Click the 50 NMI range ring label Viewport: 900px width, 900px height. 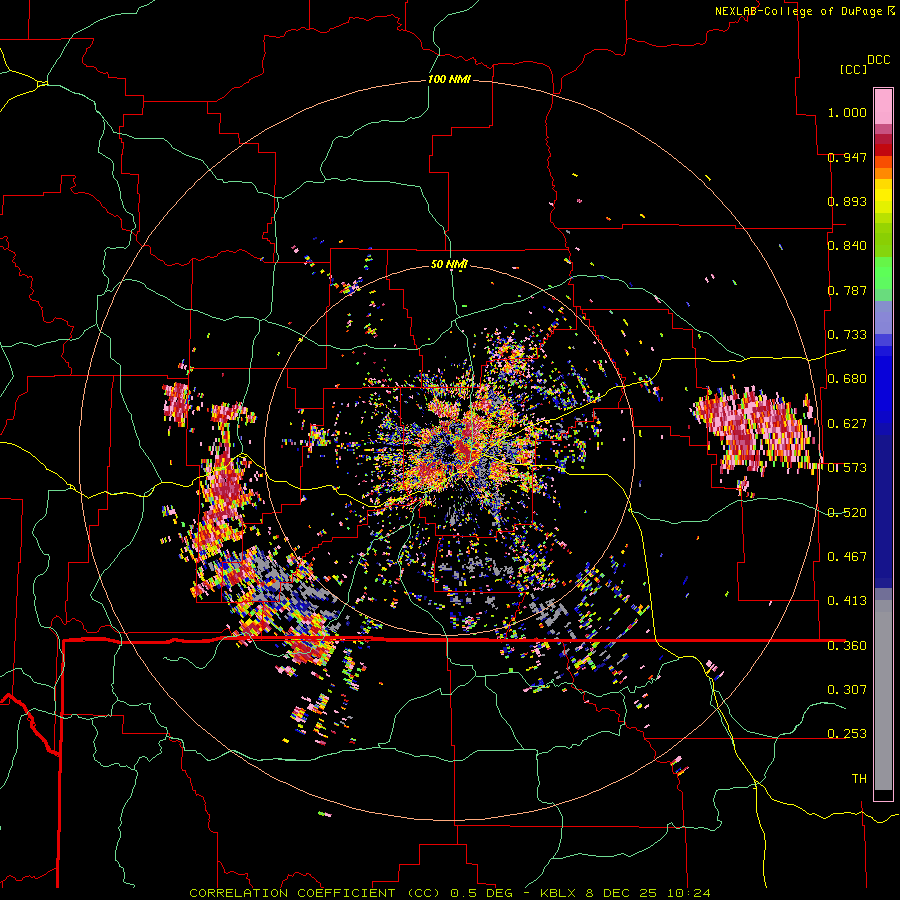click(x=449, y=265)
